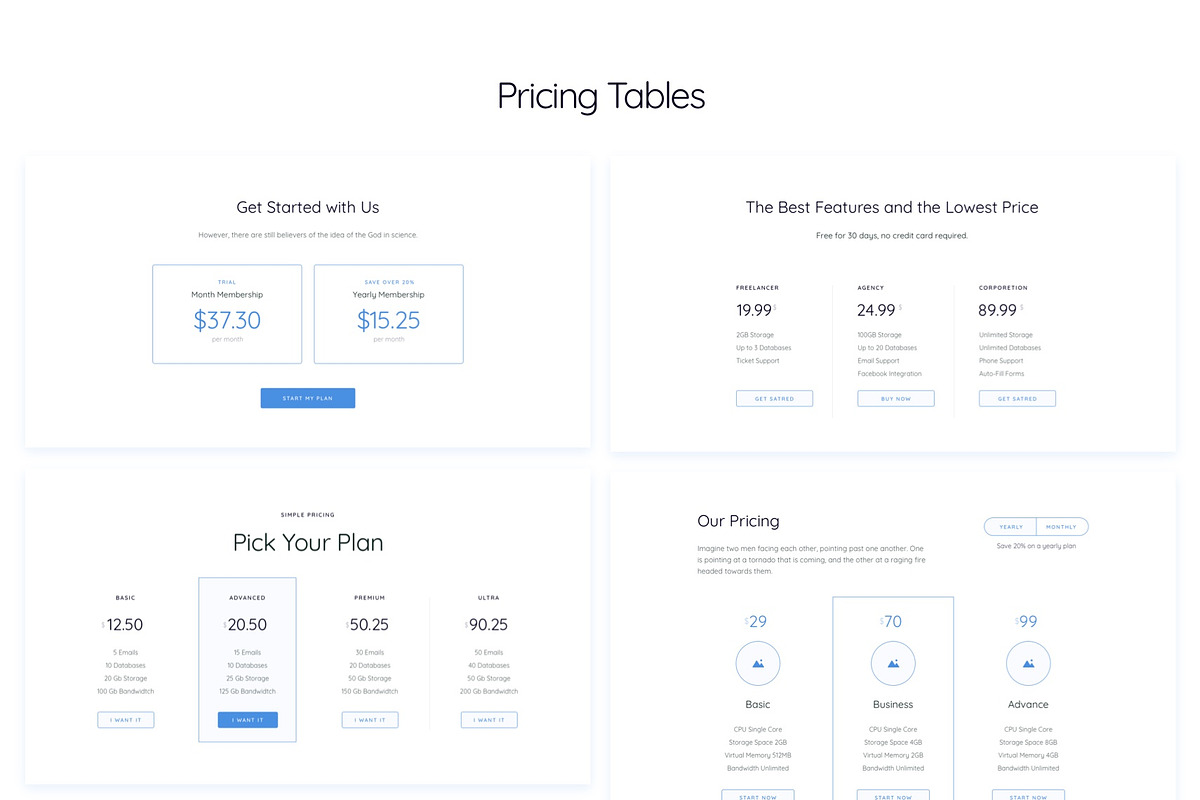1200x800 pixels.
Task: Switch pricing toggle to Monthly
Action: point(1062,527)
